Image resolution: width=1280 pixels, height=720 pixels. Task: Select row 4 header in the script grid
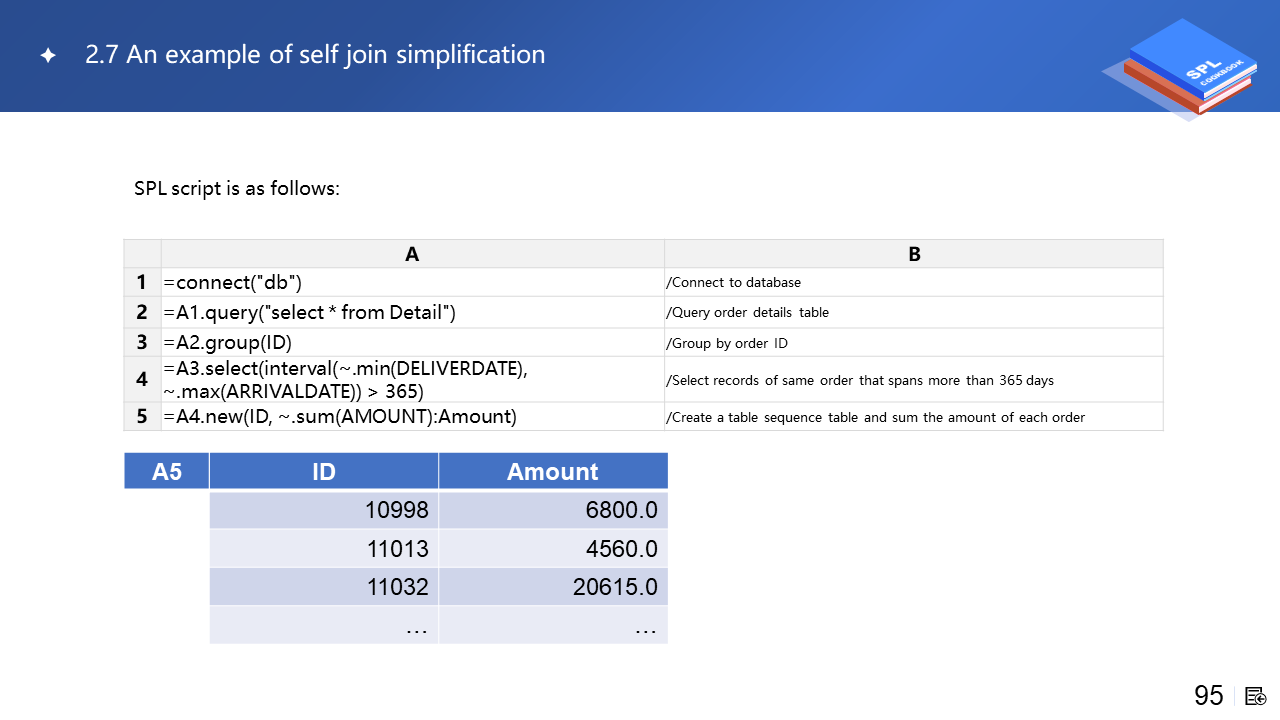coord(142,379)
